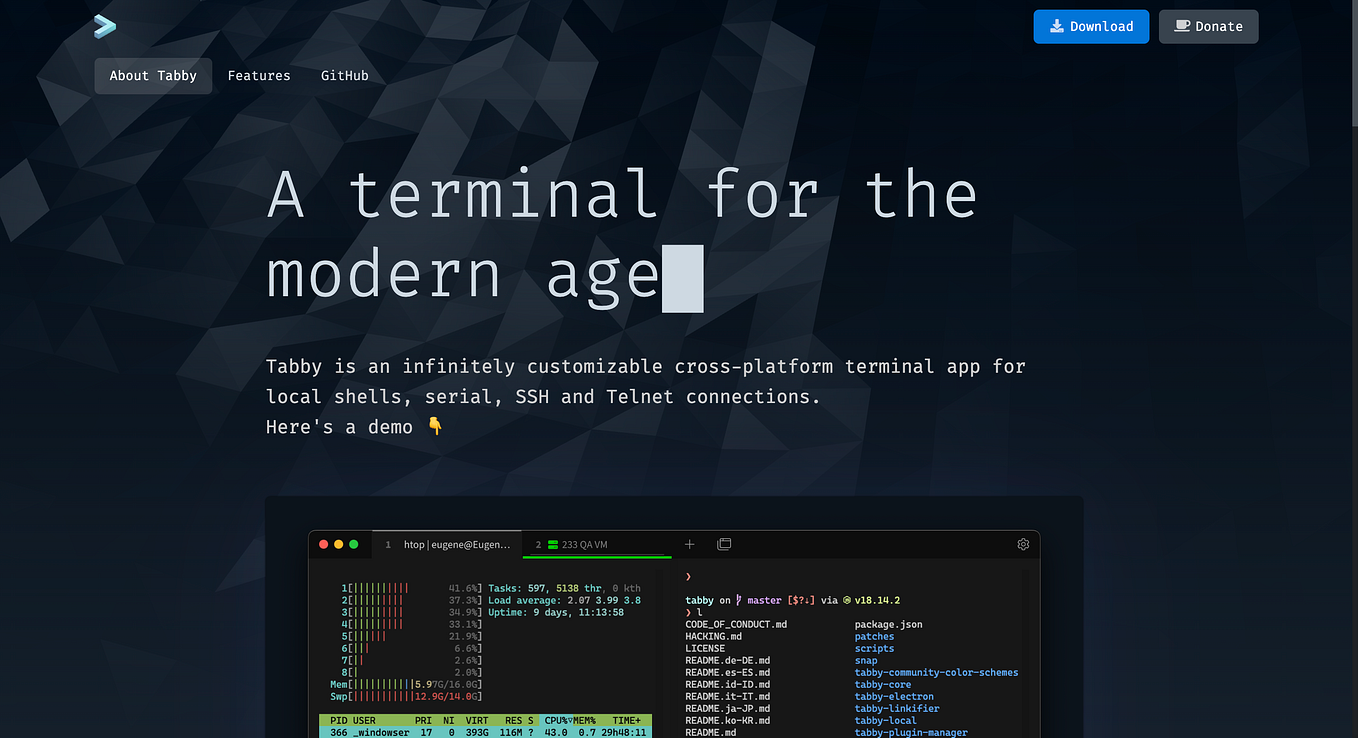This screenshot has width=1358, height=738.
Task: Click the duplicate tab icon beside the plus
Action: click(x=724, y=544)
